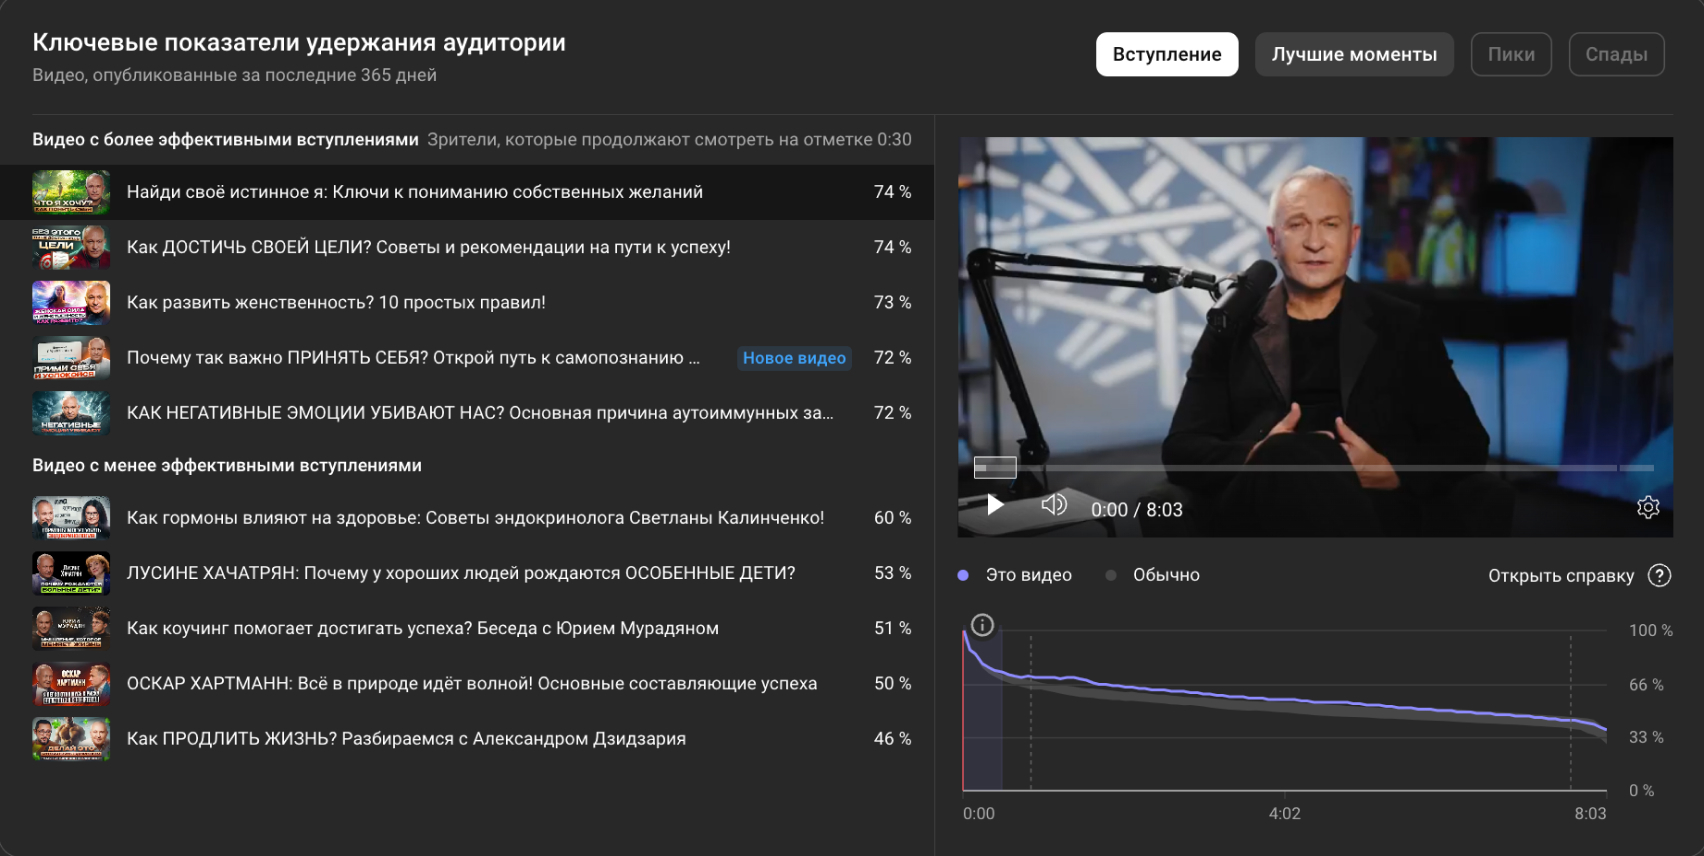
Task: Select video 'Как коучинг помогает достигать успеха?'
Action: (467, 628)
